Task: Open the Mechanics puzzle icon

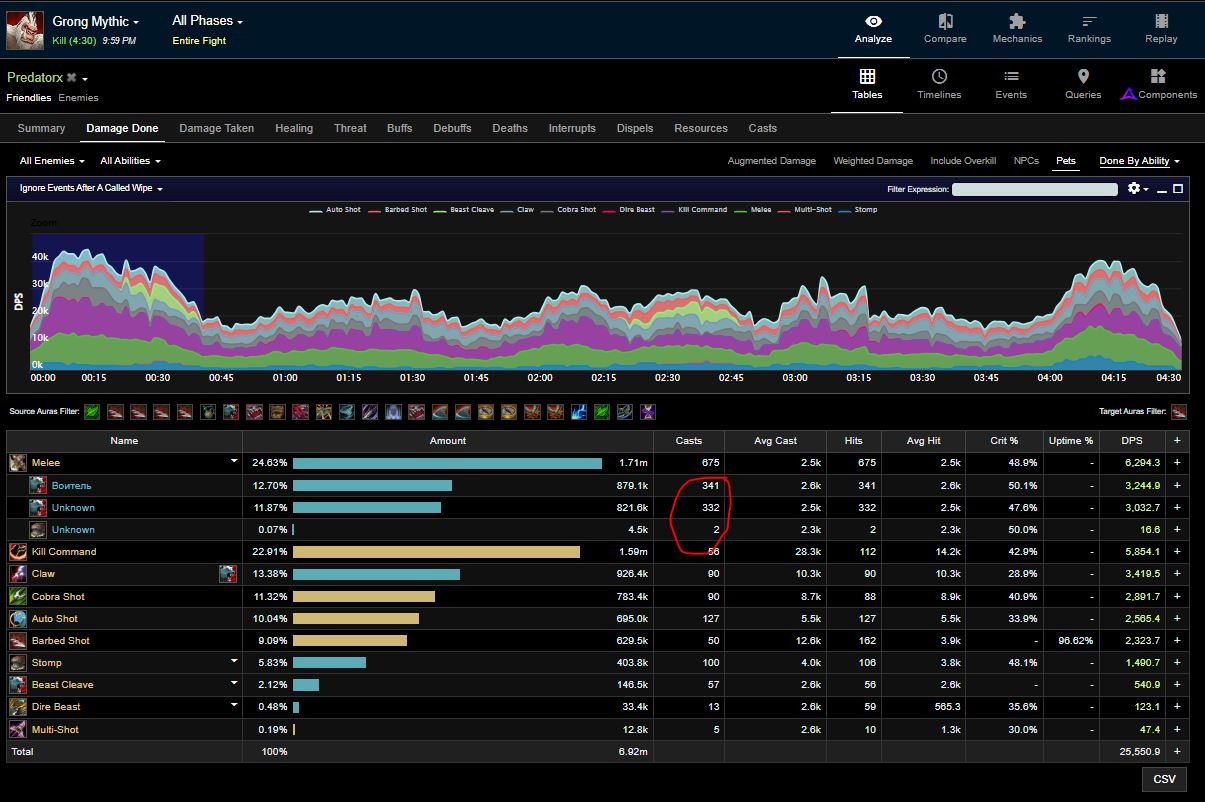Action: pyautogui.click(x=1017, y=22)
